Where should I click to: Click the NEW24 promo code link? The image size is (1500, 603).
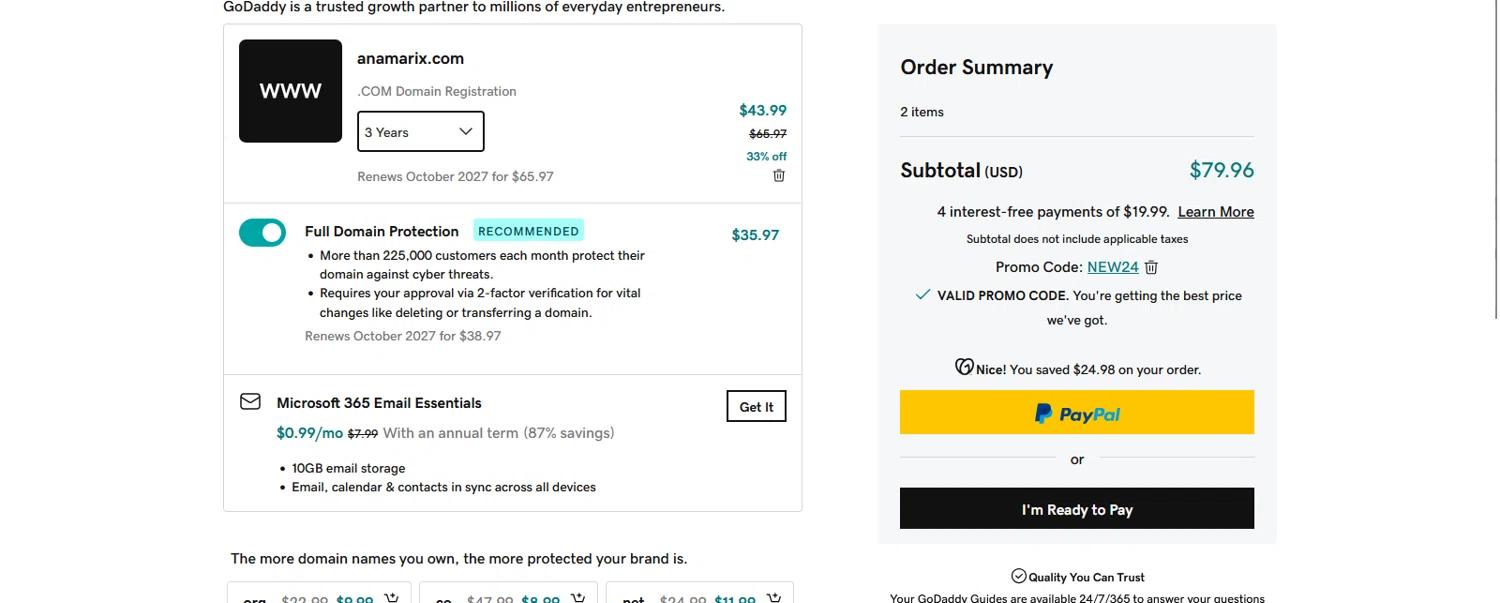point(1112,267)
